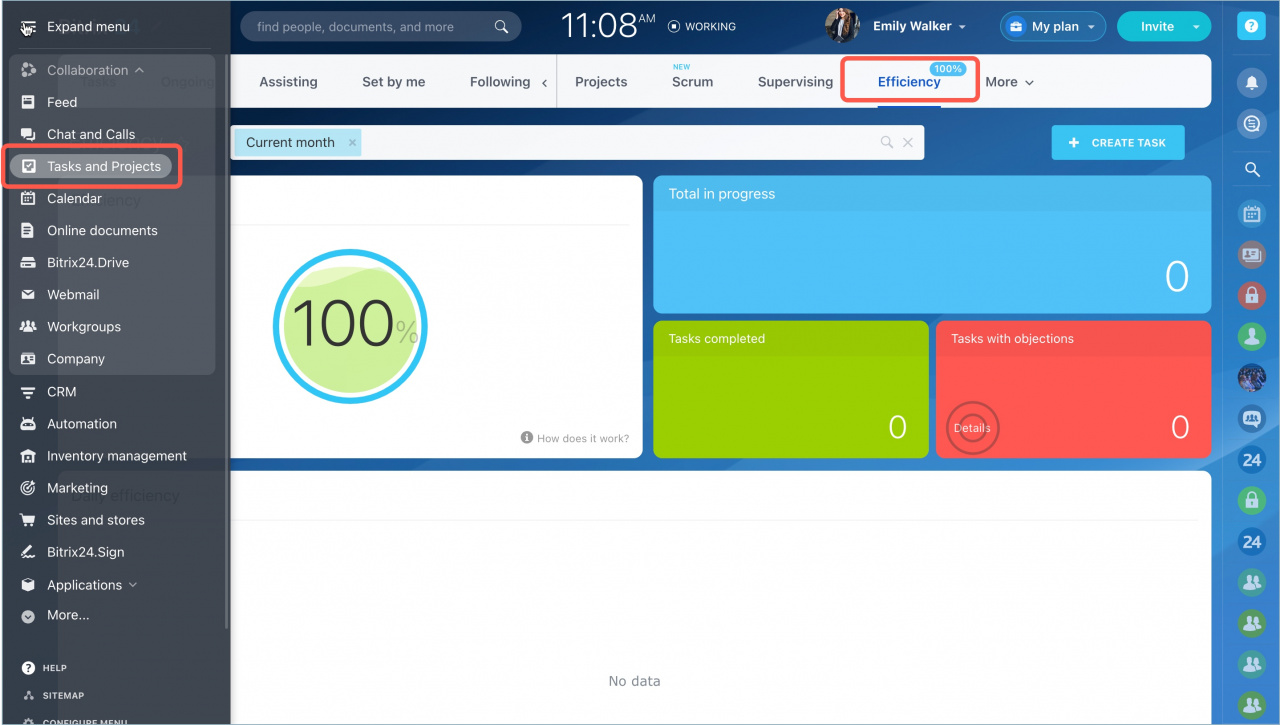1280x725 pixels.
Task: Collapse the Collaboration menu group
Action: 95,70
